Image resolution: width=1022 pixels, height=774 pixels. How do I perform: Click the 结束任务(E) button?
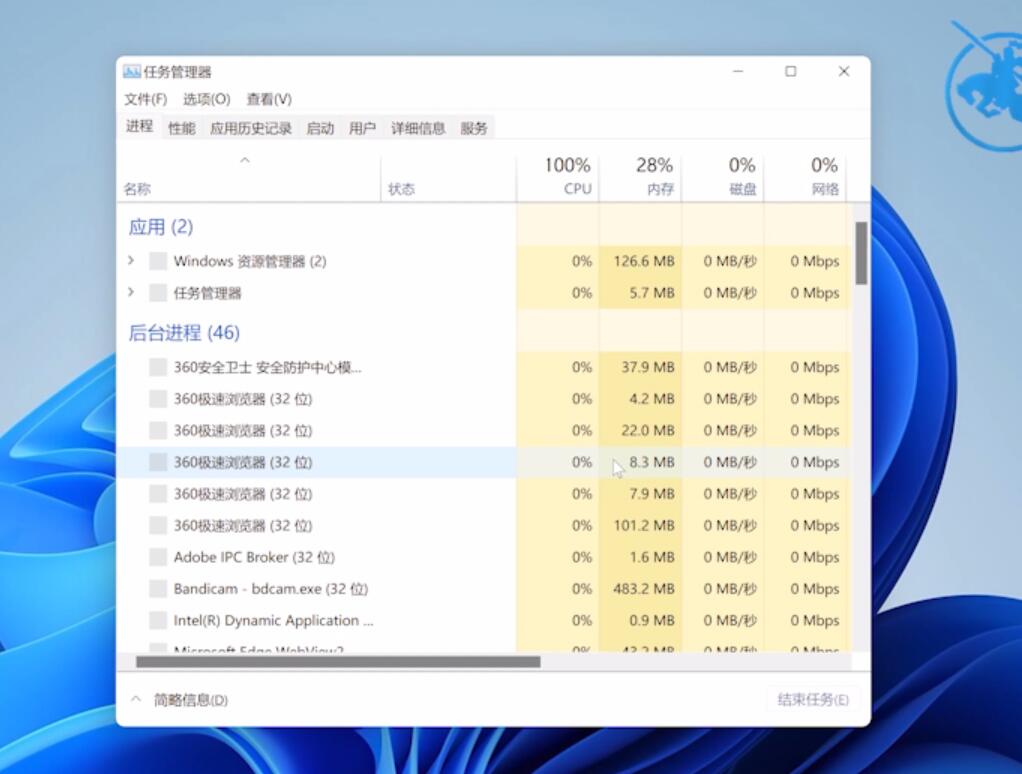pos(813,700)
